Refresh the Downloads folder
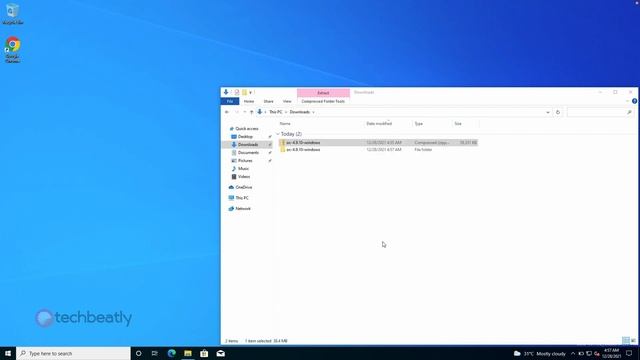Viewport: 640px width, 360px height. tap(558, 112)
